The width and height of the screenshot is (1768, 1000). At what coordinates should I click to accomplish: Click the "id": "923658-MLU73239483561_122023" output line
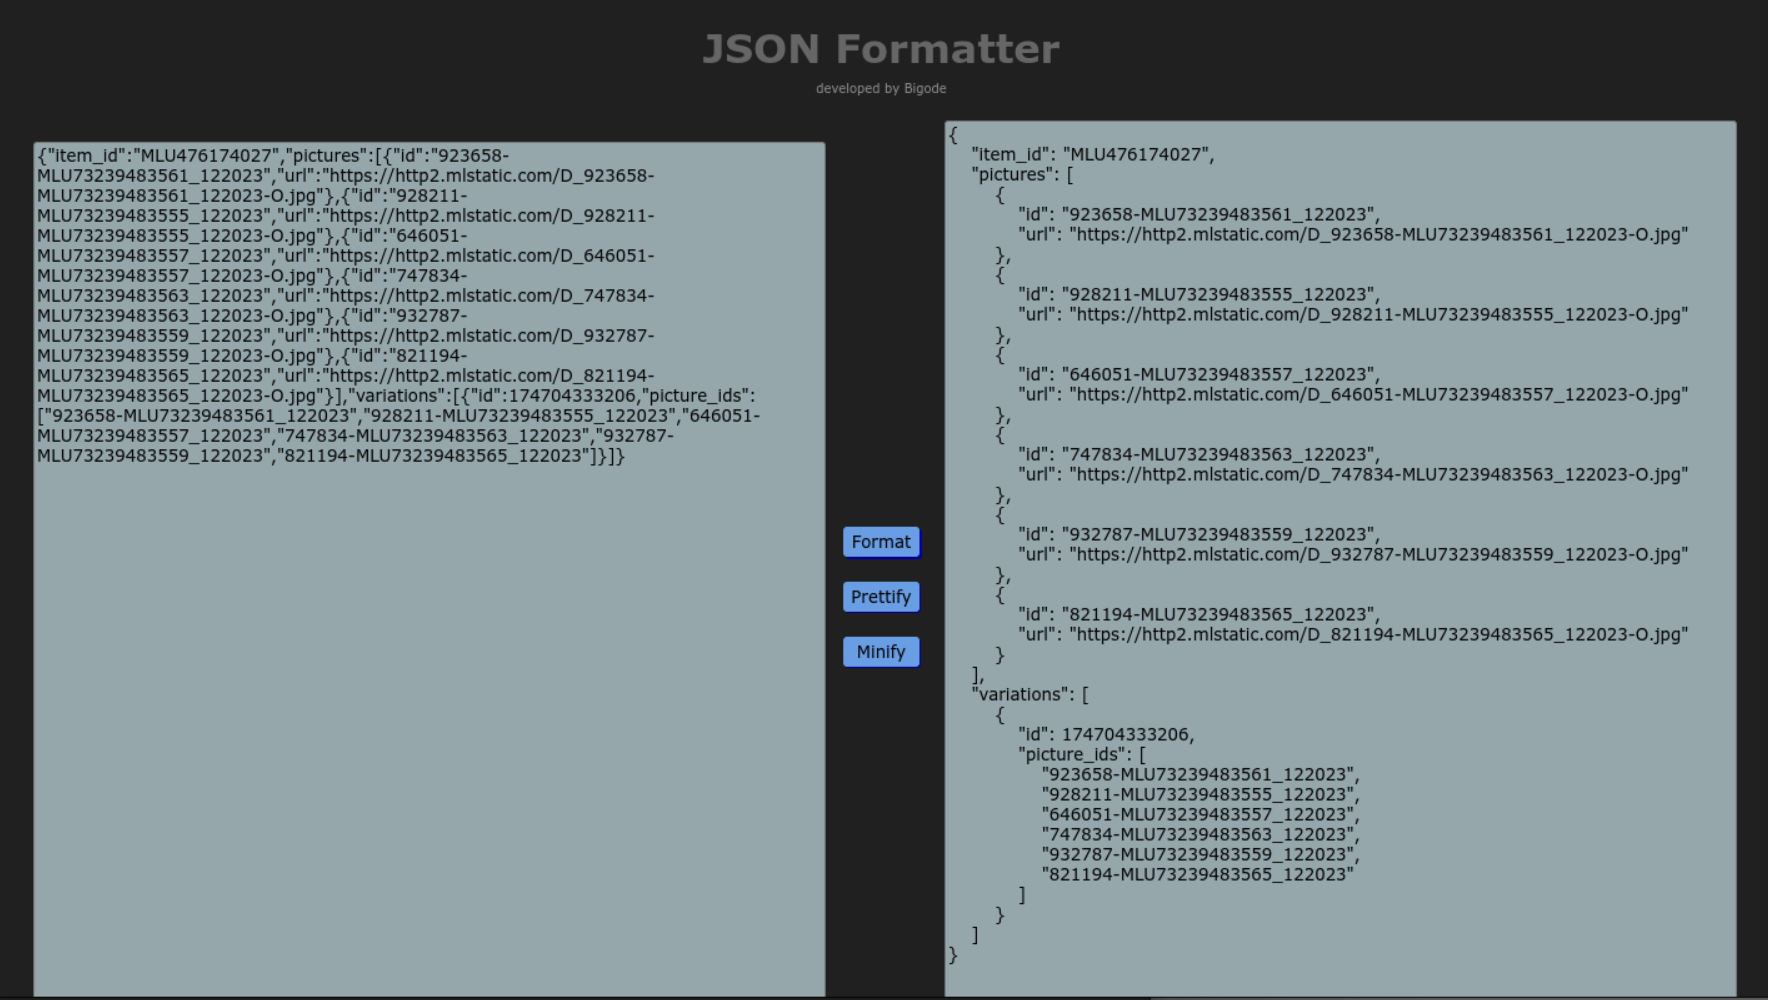(1199, 214)
